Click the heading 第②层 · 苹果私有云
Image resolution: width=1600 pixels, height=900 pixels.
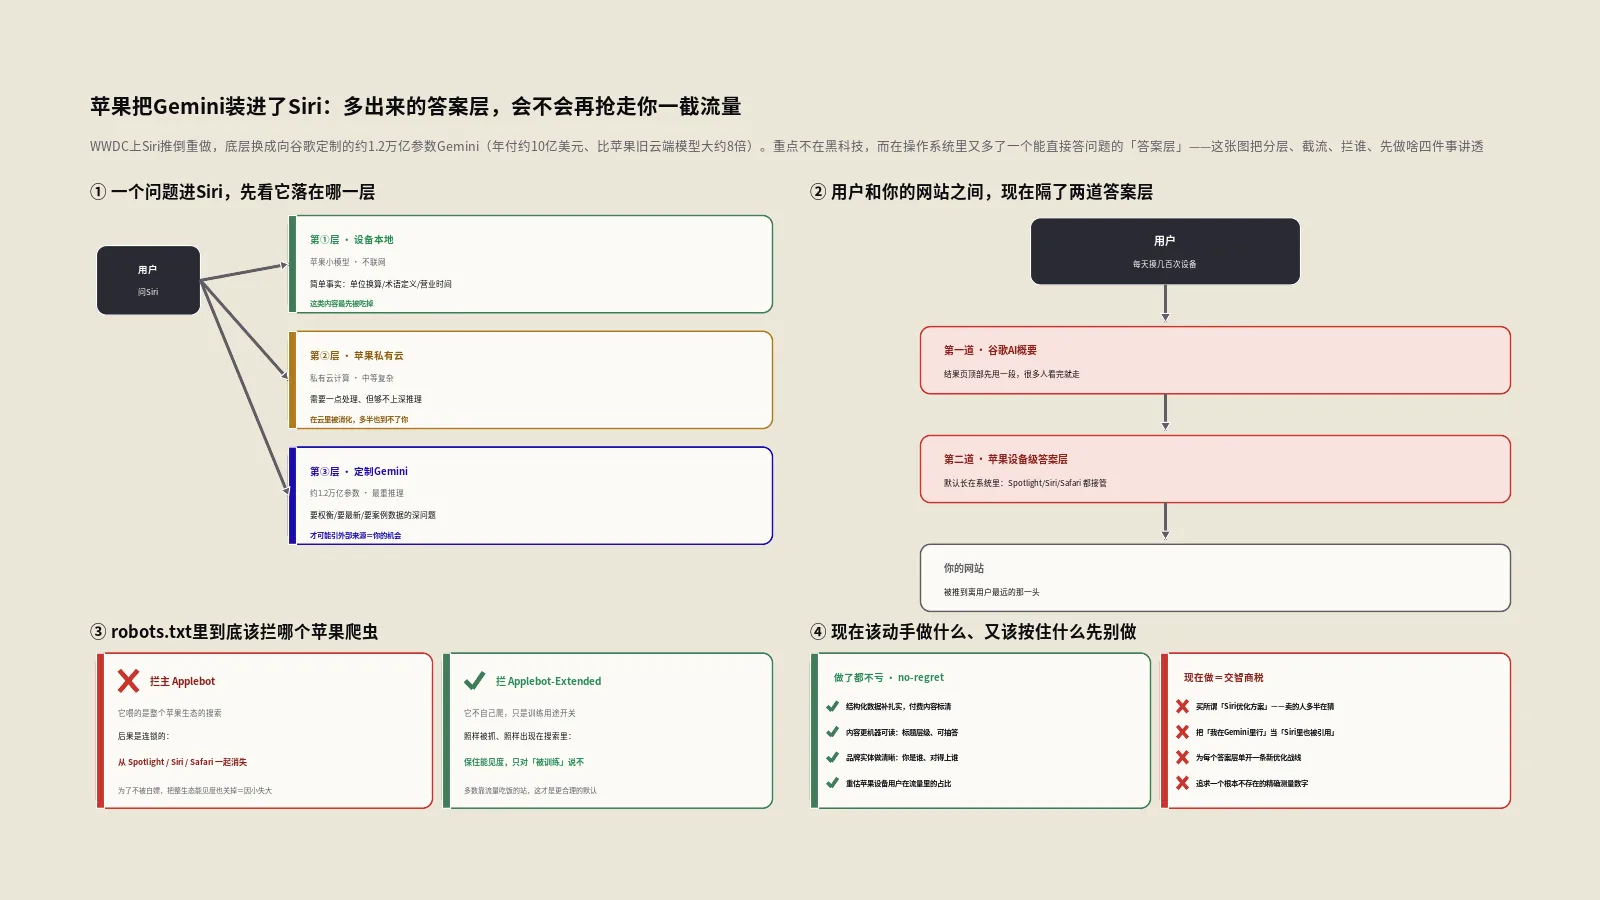click(356, 356)
